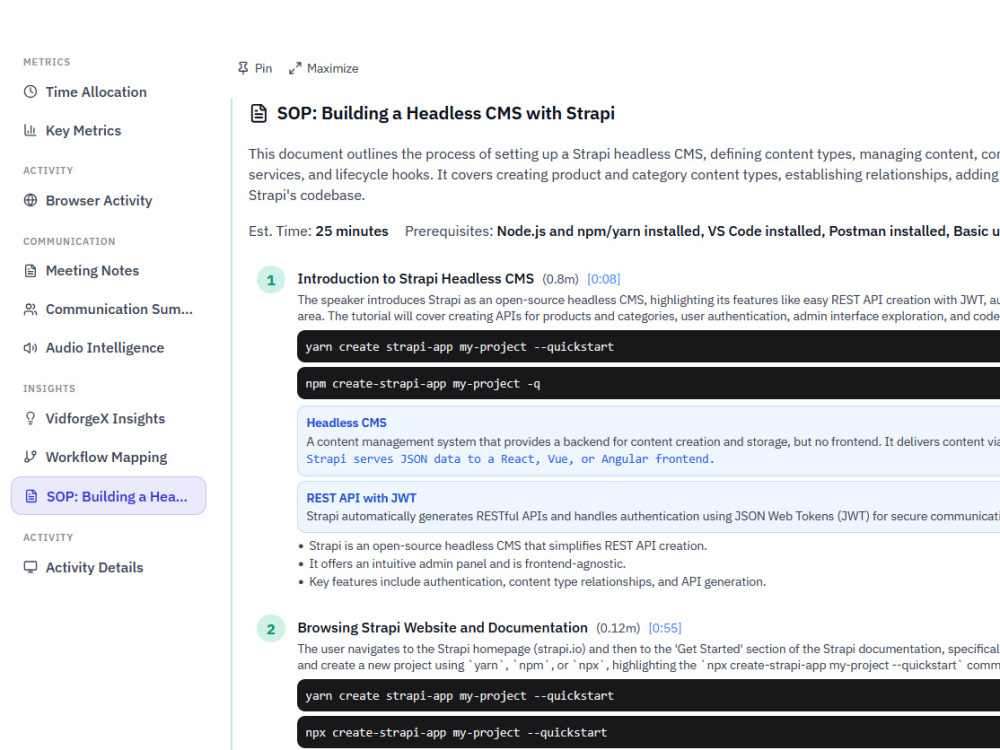Click the npm create-strapi-app code block

pos(649,383)
